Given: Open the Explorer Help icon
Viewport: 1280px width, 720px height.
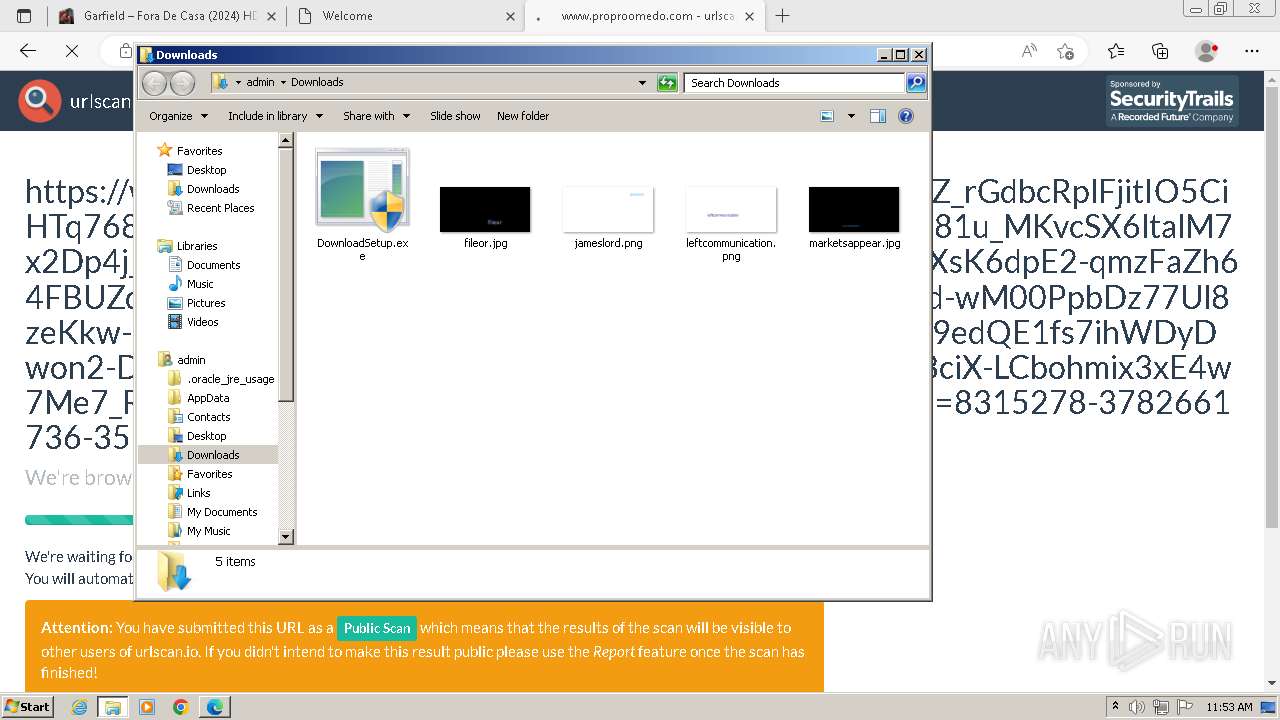Looking at the screenshot, I should pyautogui.click(x=906, y=116).
